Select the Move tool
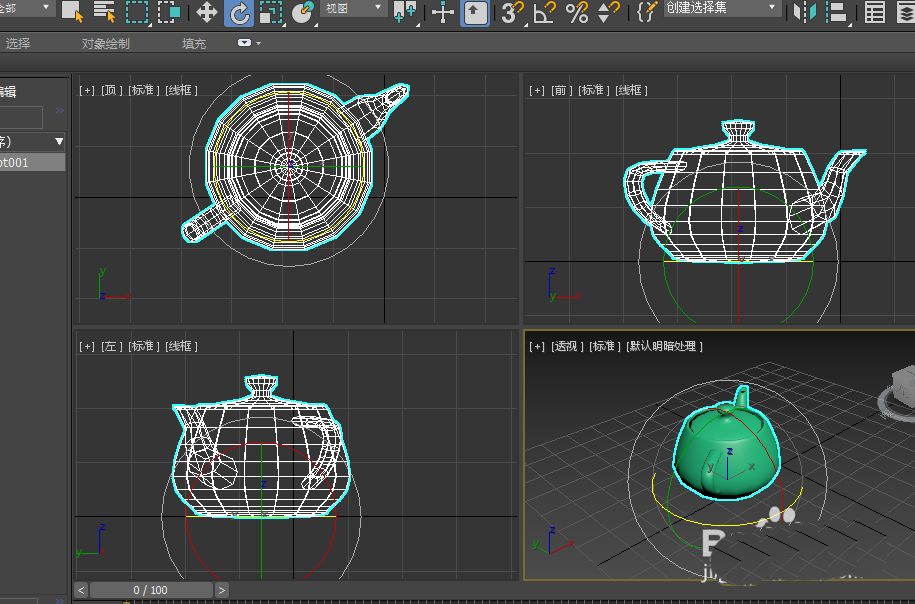This screenshot has width=915, height=604. point(207,12)
